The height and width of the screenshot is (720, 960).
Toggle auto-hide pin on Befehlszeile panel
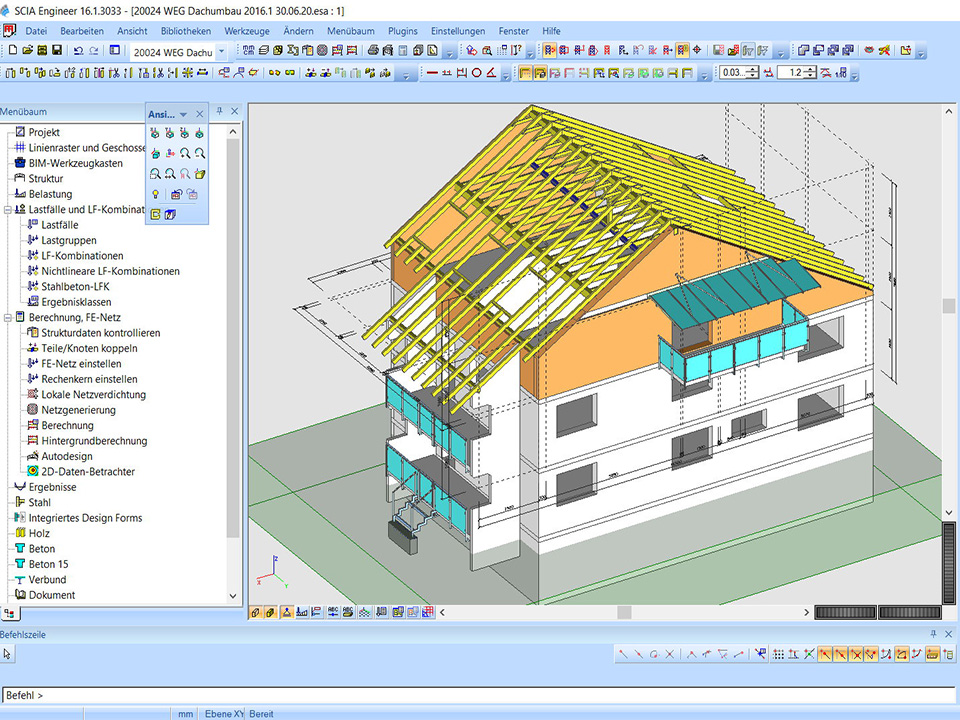point(934,634)
